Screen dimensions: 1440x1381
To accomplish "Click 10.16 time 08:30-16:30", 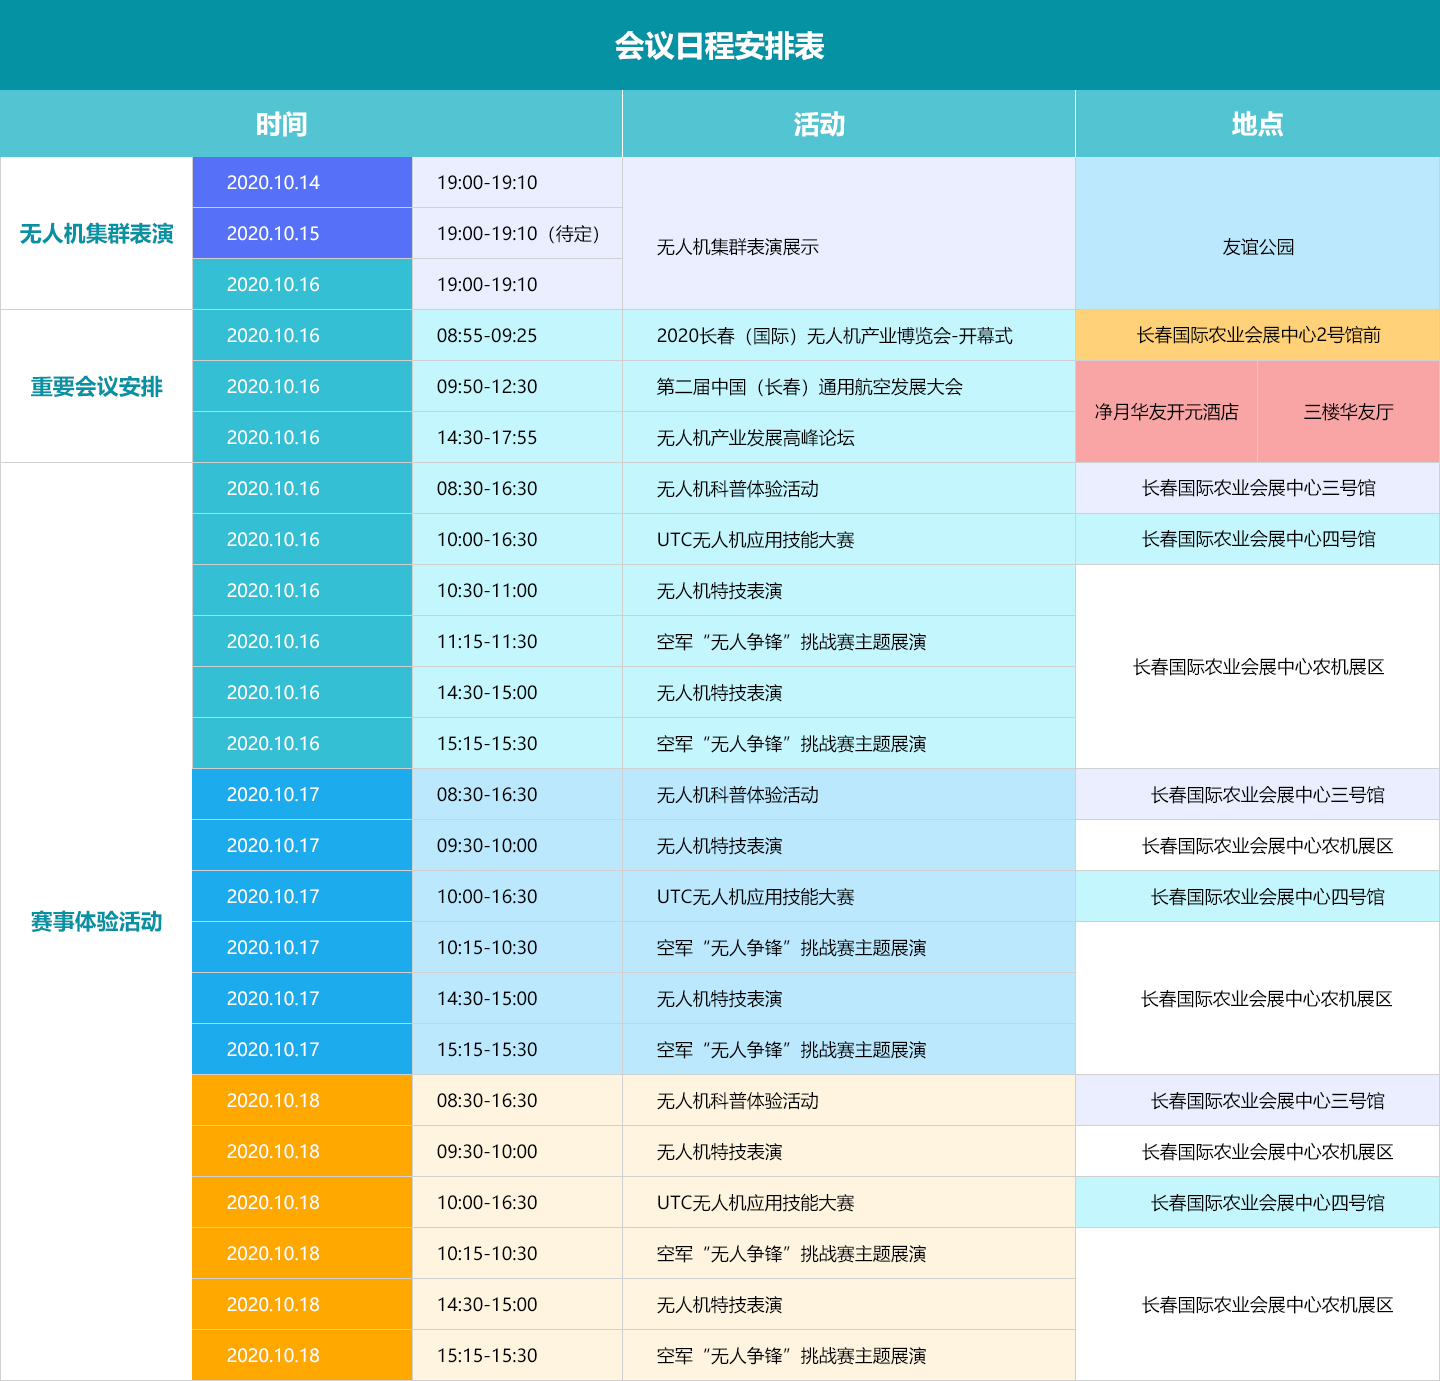I will tap(517, 488).
